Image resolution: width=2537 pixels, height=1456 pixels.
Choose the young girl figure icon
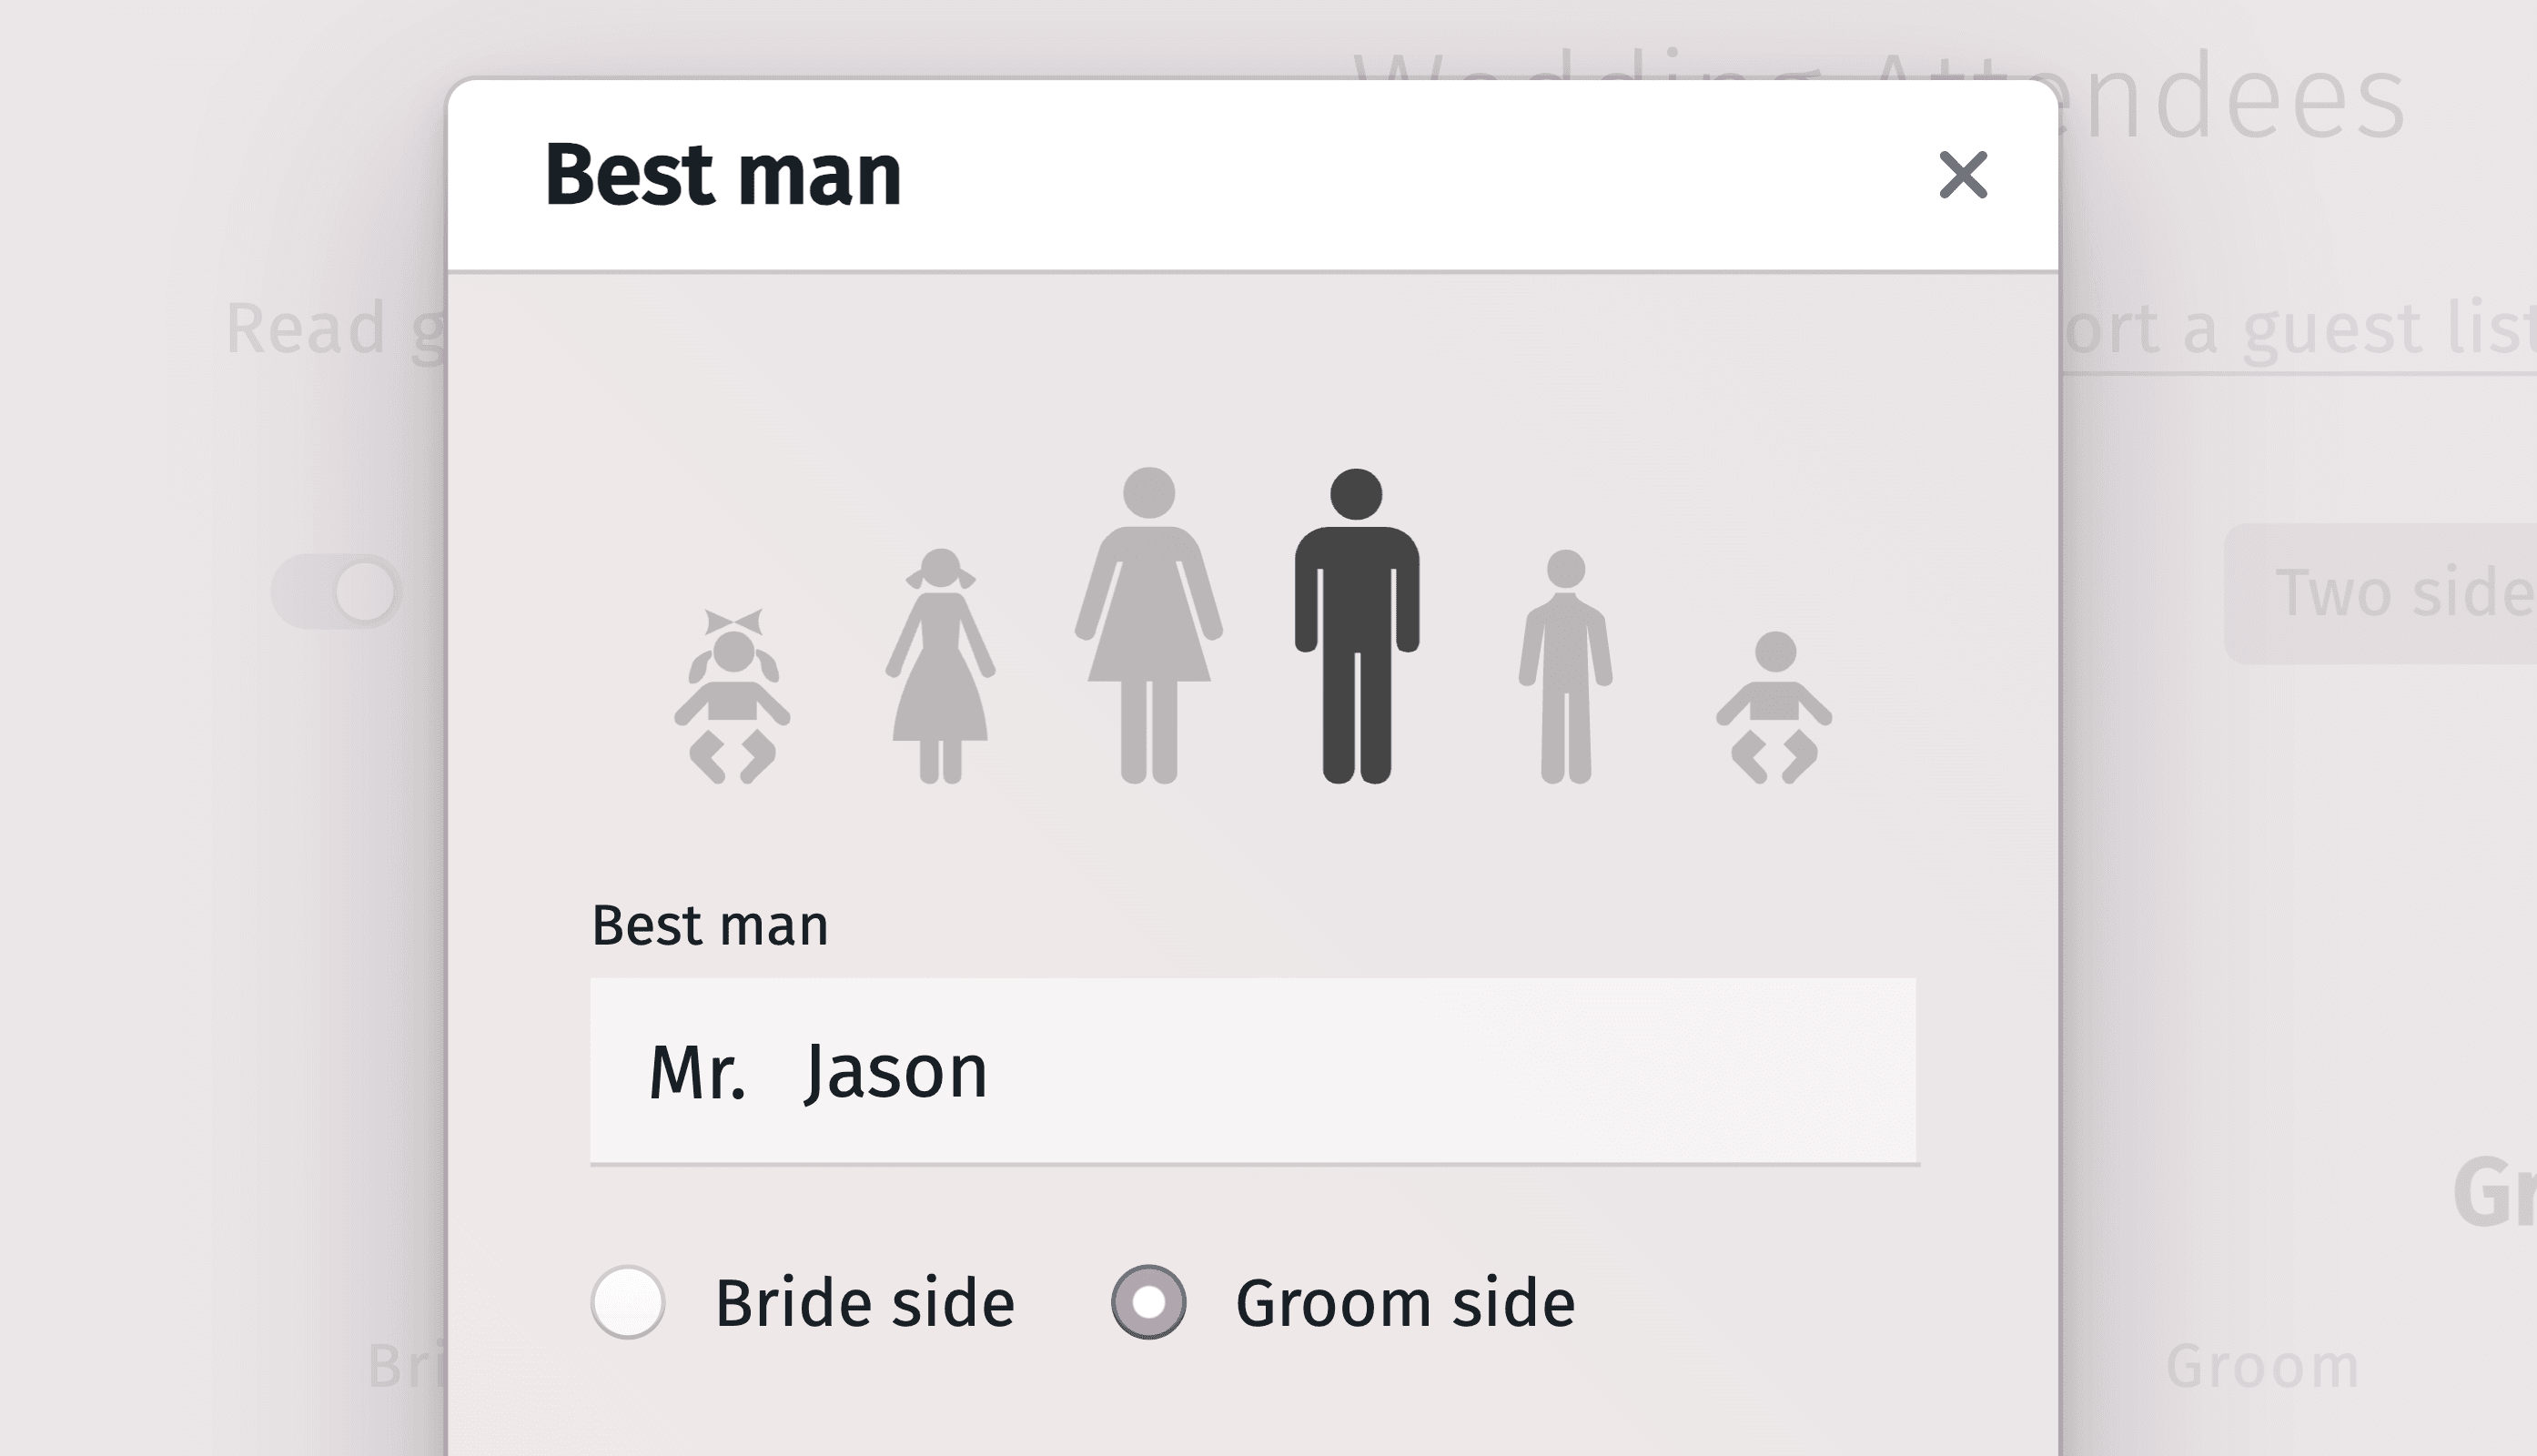pyautogui.click(x=940, y=666)
